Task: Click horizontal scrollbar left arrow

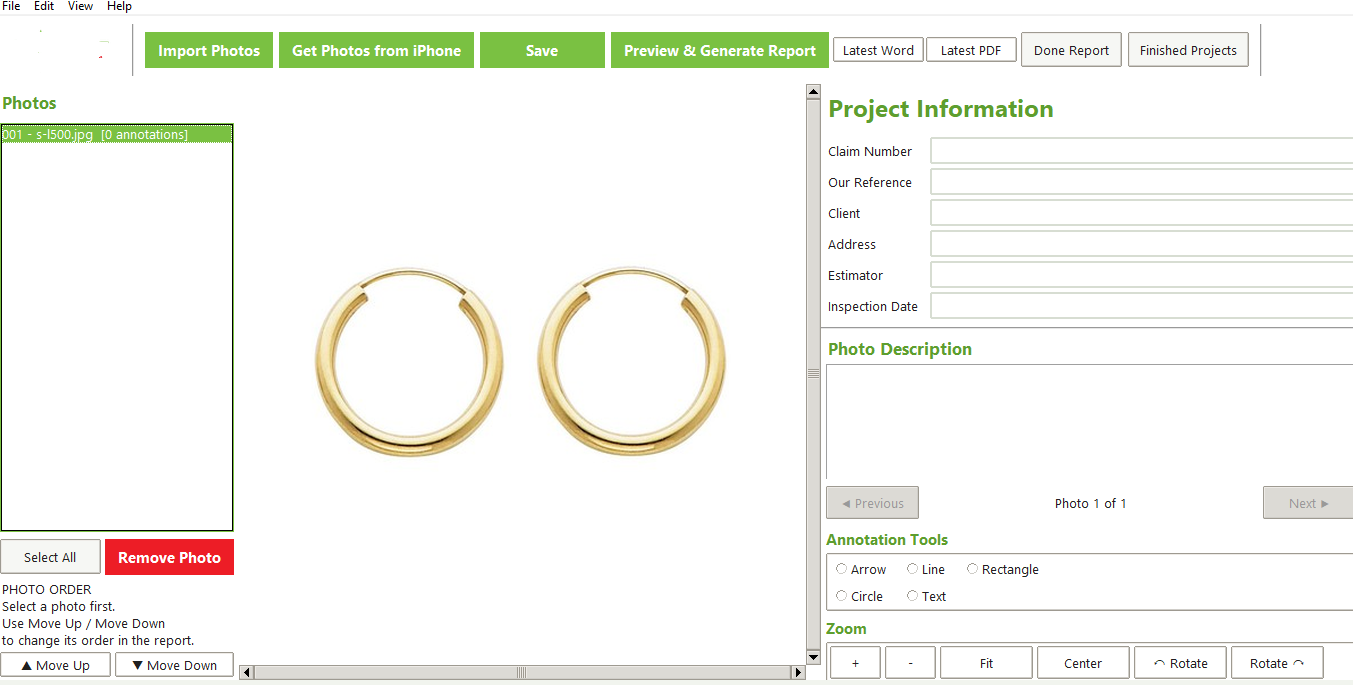Action: (x=246, y=672)
